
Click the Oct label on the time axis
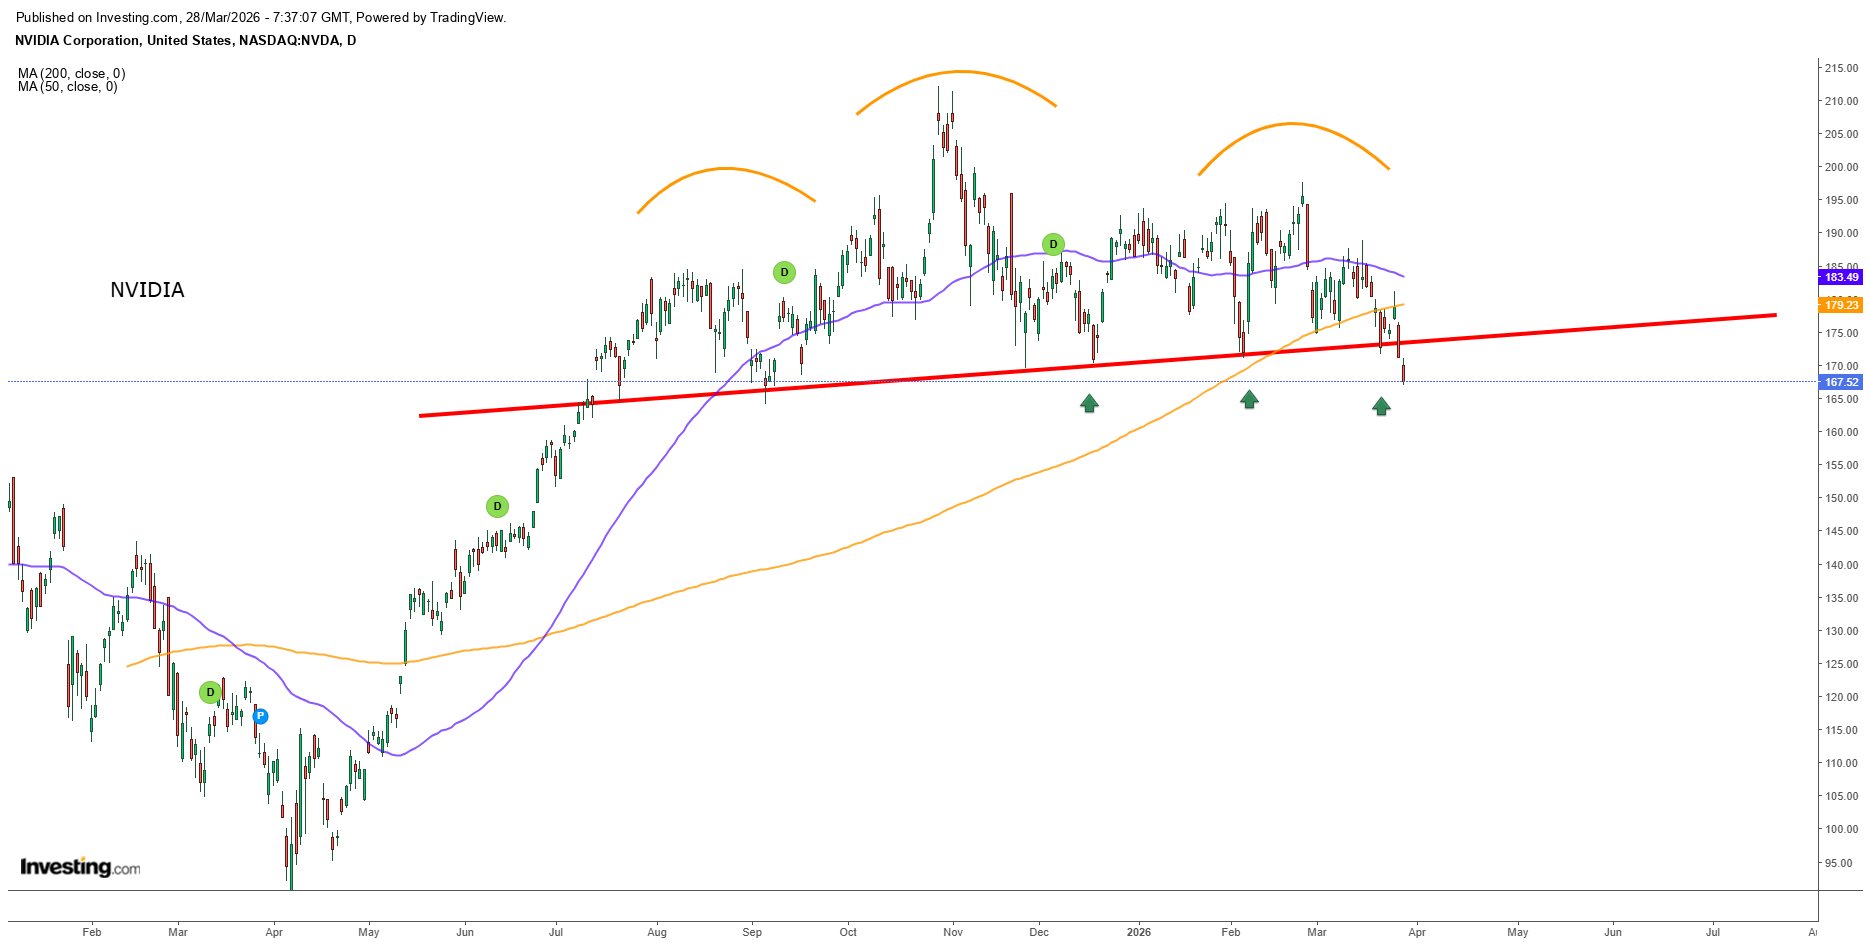[848, 932]
